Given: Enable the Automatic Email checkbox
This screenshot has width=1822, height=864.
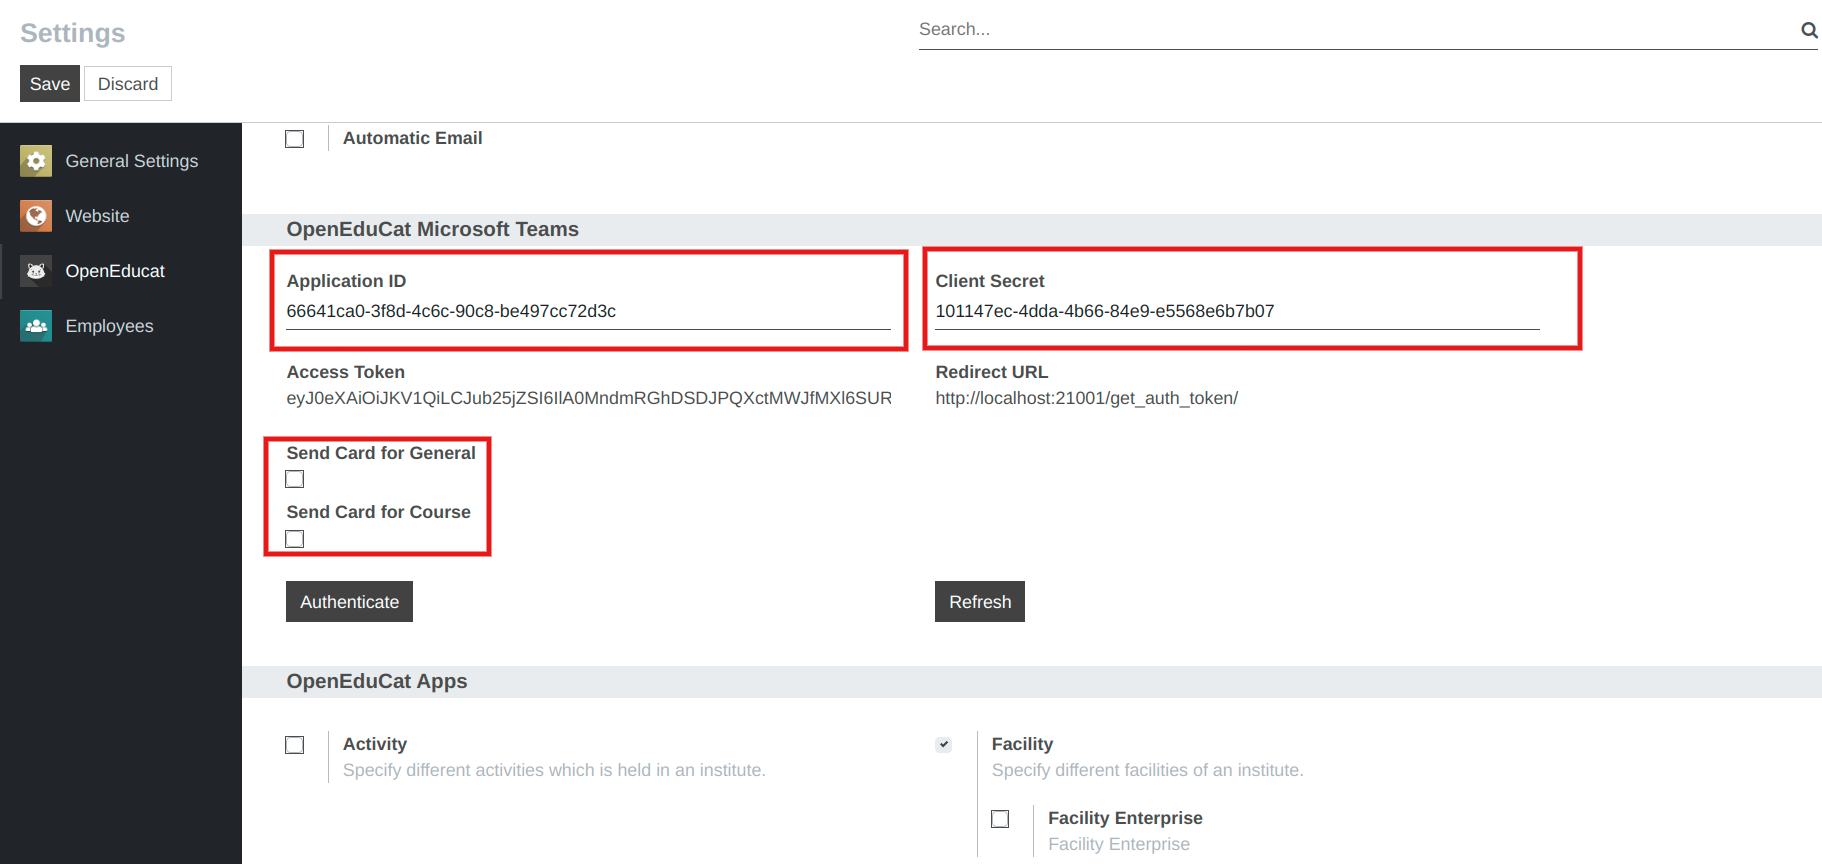Looking at the screenshot, I should (x=294, y=139).
